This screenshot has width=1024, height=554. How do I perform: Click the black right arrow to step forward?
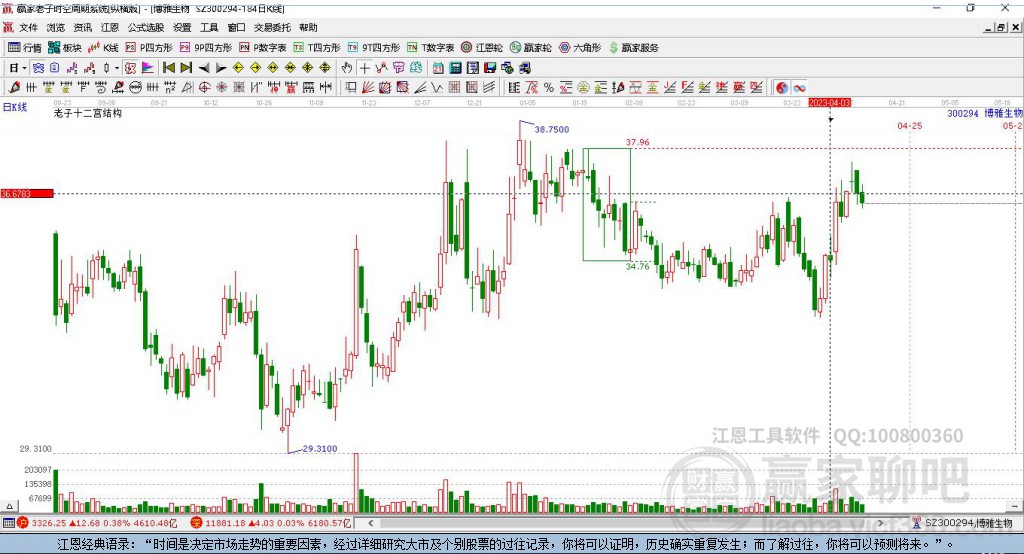(x=221, y=68)
